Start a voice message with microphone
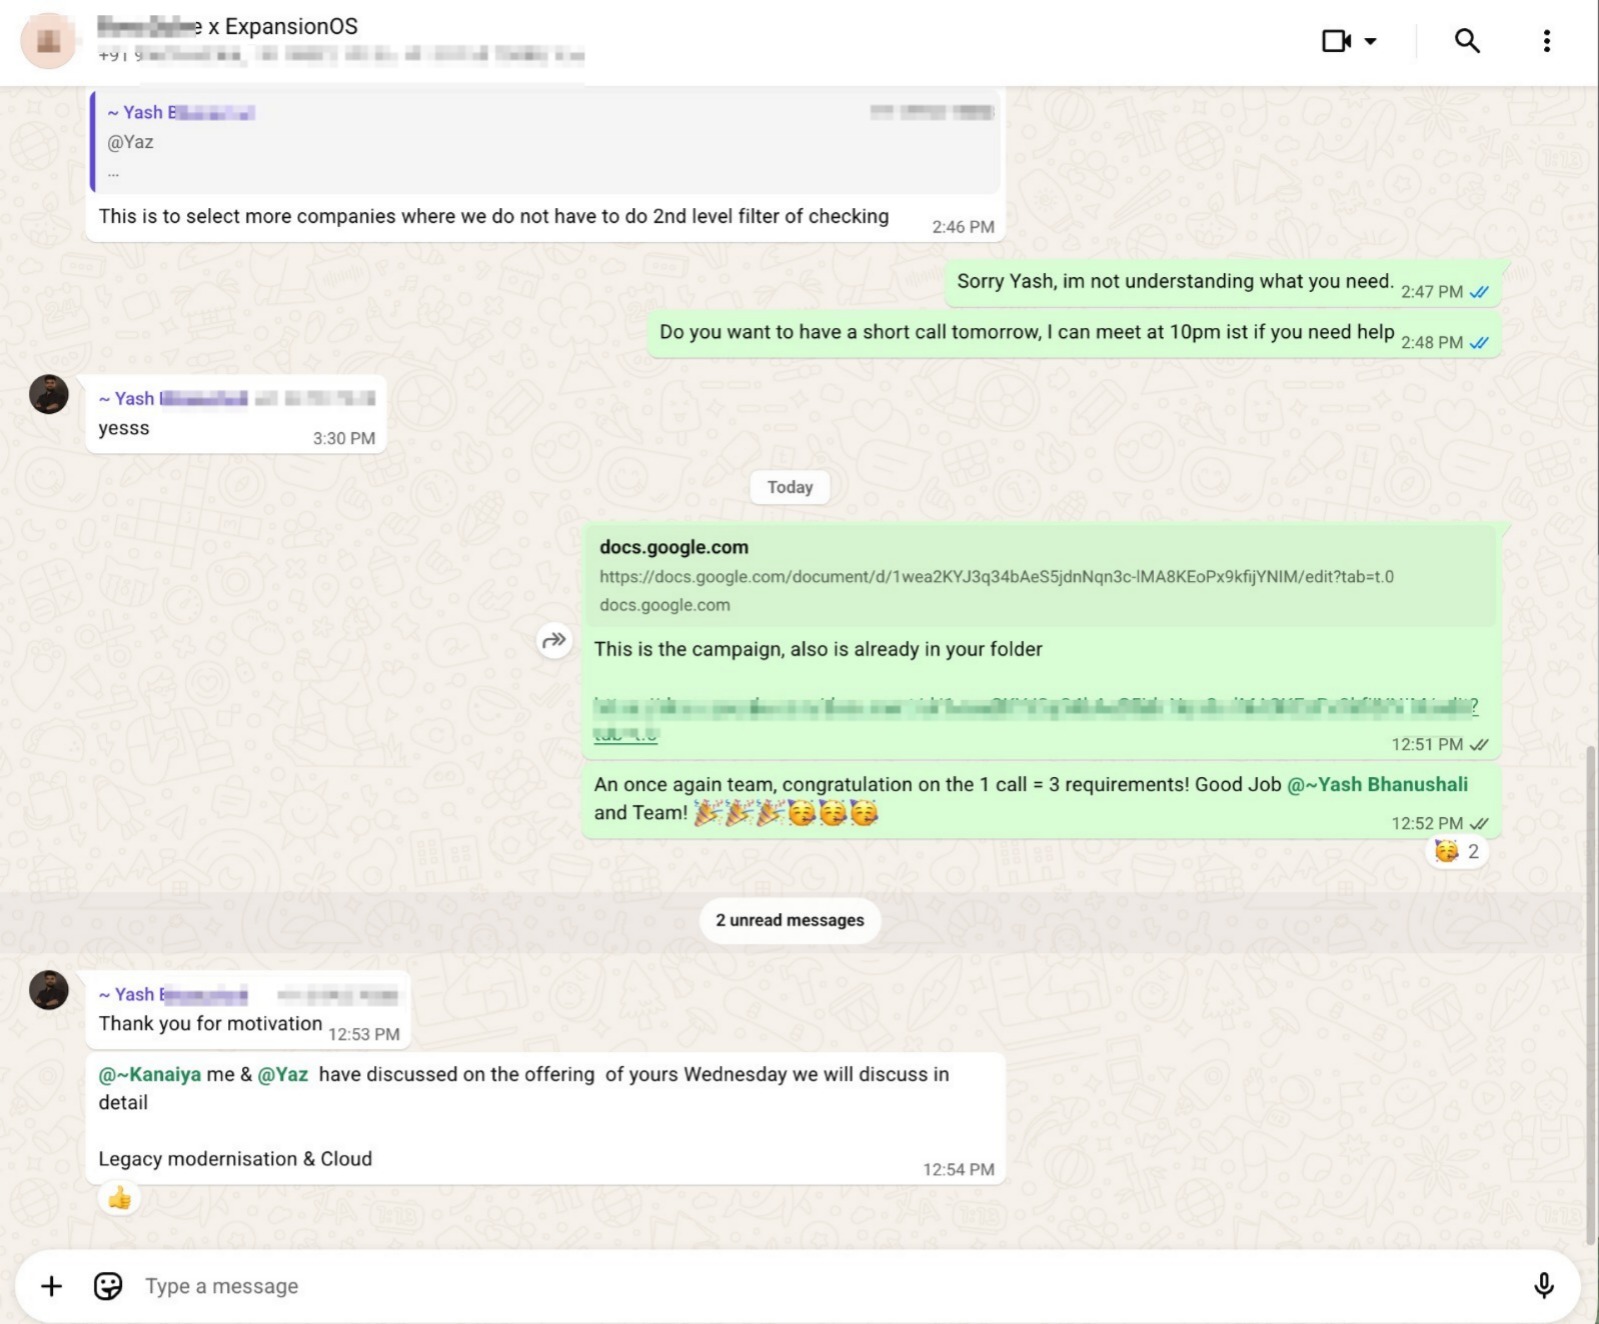Viewport: 1599px width, 1324px height. pyautogui.click(x=1543, y=1286)
